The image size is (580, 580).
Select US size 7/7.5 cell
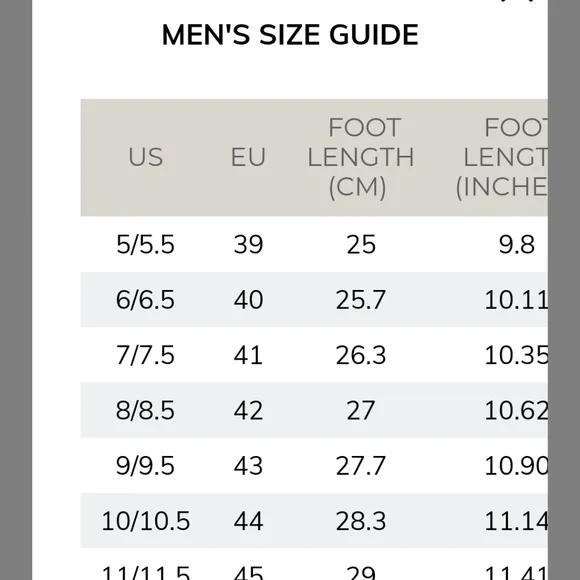tap(145, 355)
